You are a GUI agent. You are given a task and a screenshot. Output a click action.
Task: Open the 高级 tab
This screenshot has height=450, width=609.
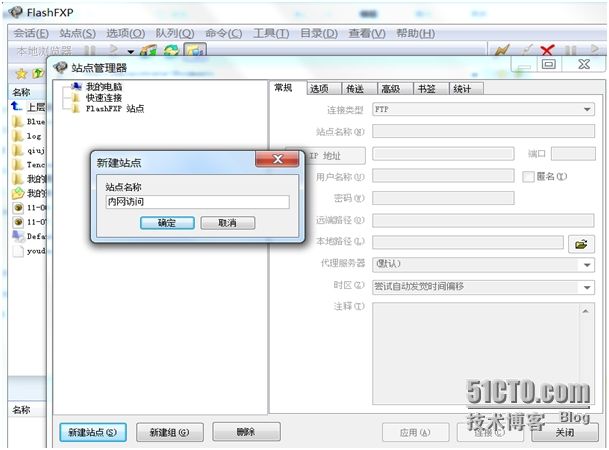(391, 89)
